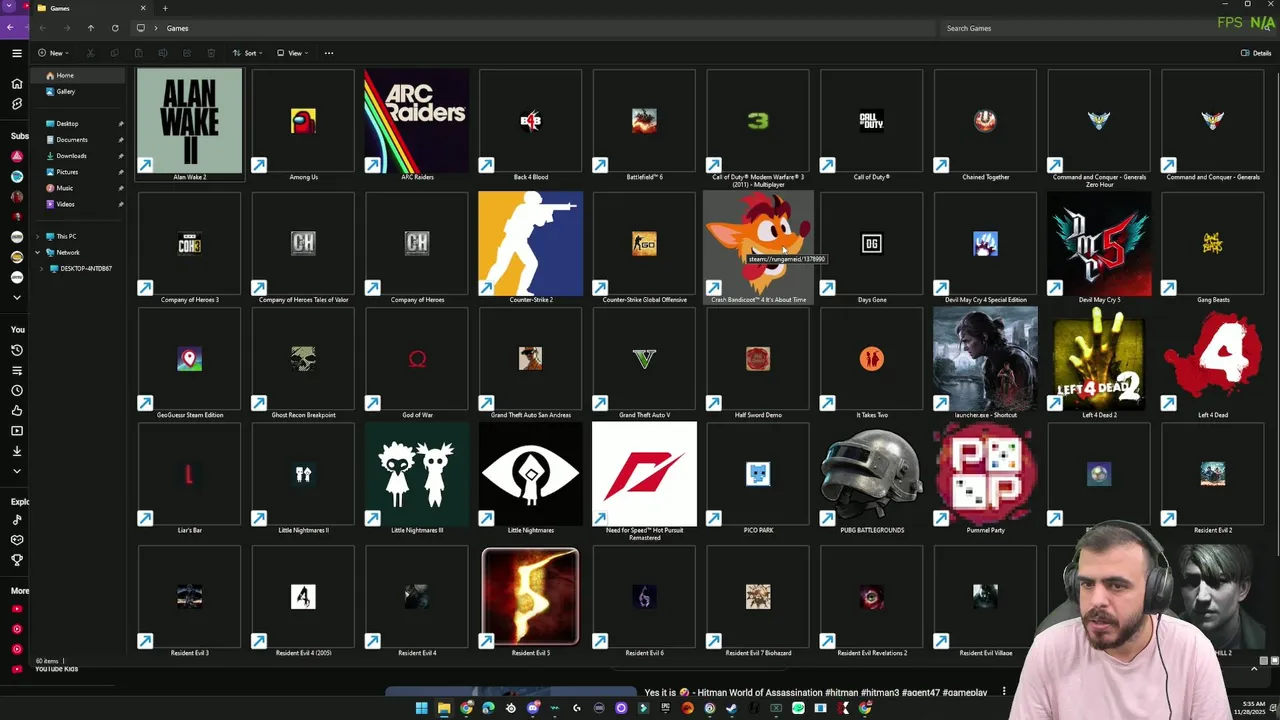The image size is (1280, 720).
Task: Open the Sort dropdown menu
Action: [x=247, y=53]
